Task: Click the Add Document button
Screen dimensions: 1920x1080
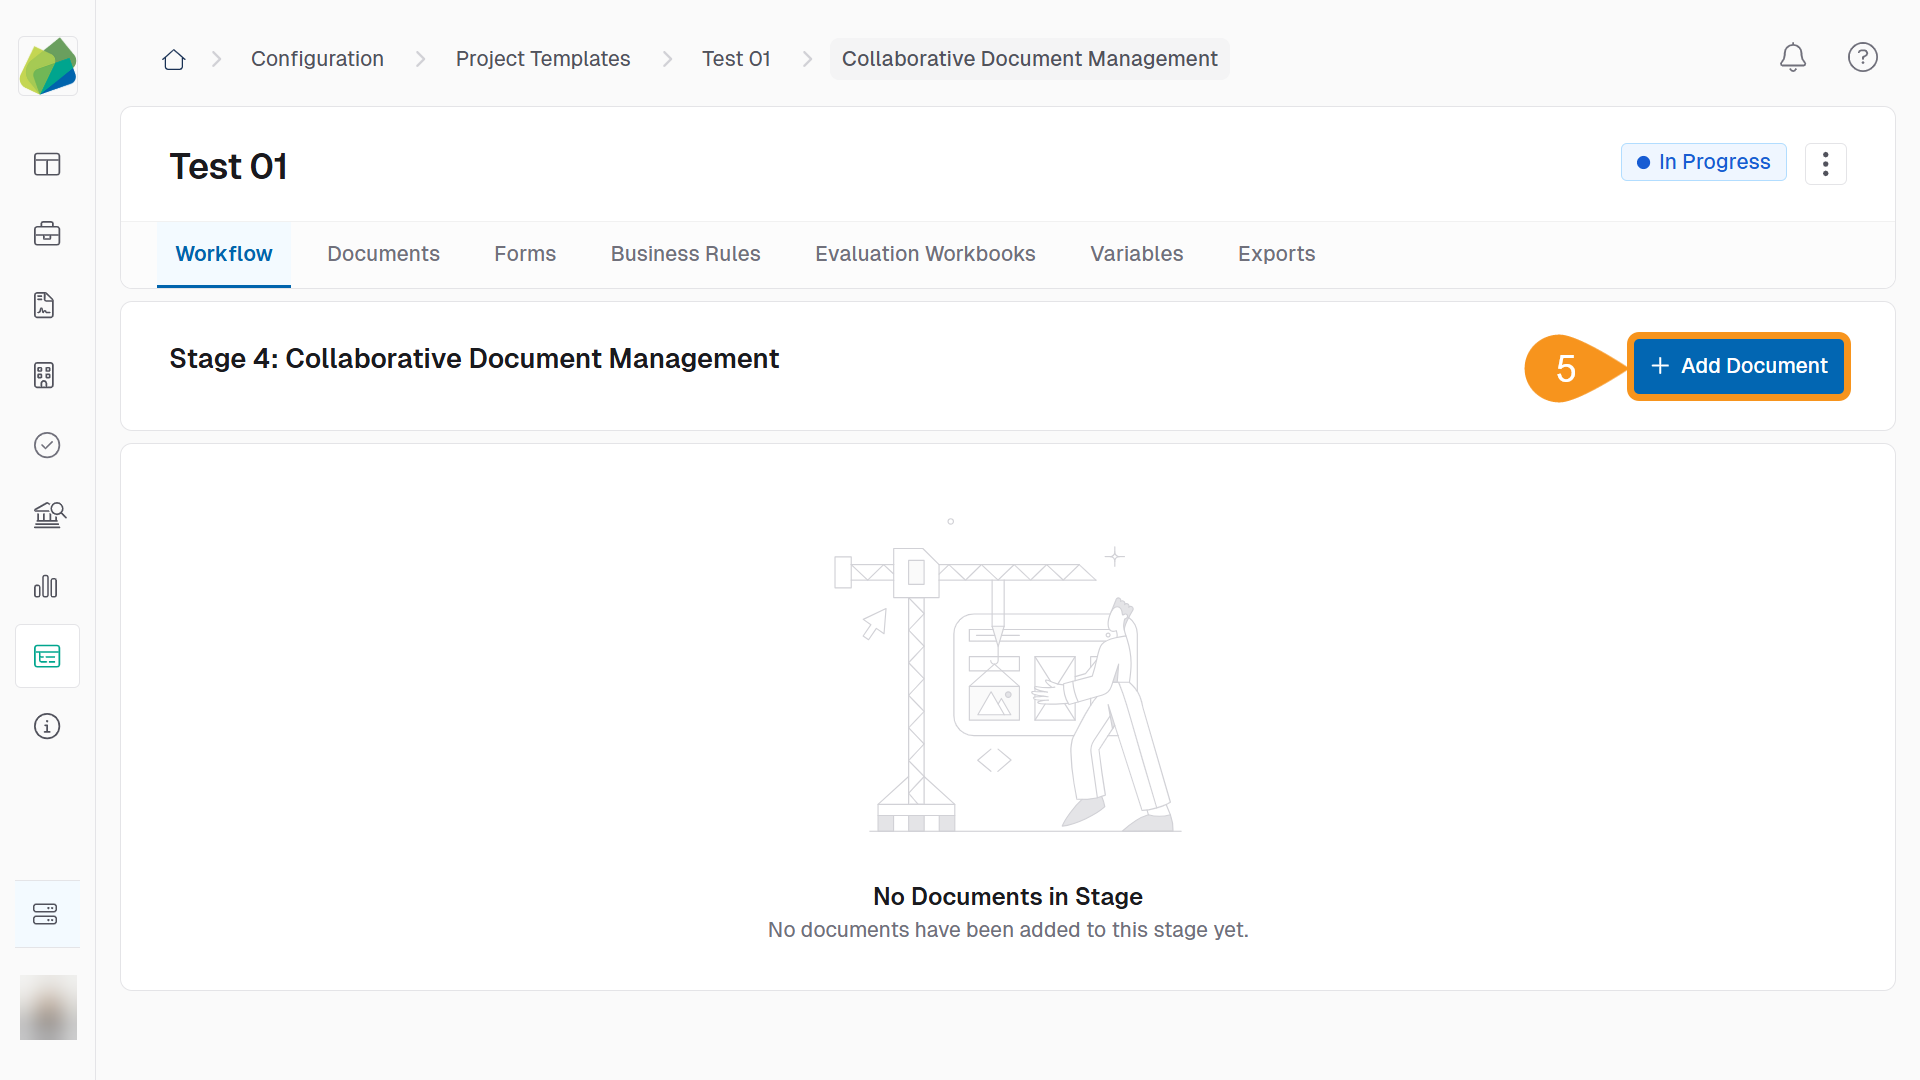Action: click(x=1738, y=366)
